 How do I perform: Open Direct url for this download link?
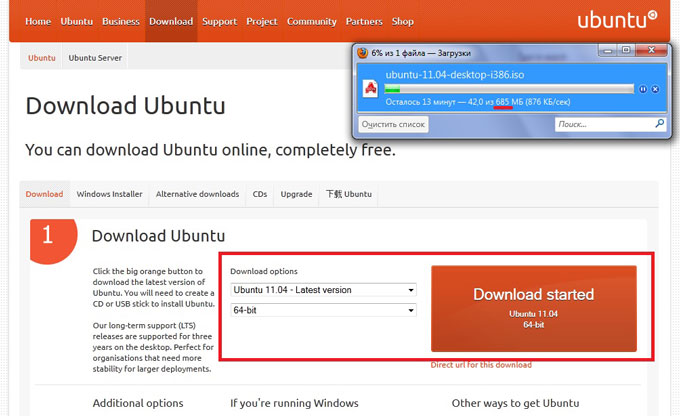pos(481,365)
